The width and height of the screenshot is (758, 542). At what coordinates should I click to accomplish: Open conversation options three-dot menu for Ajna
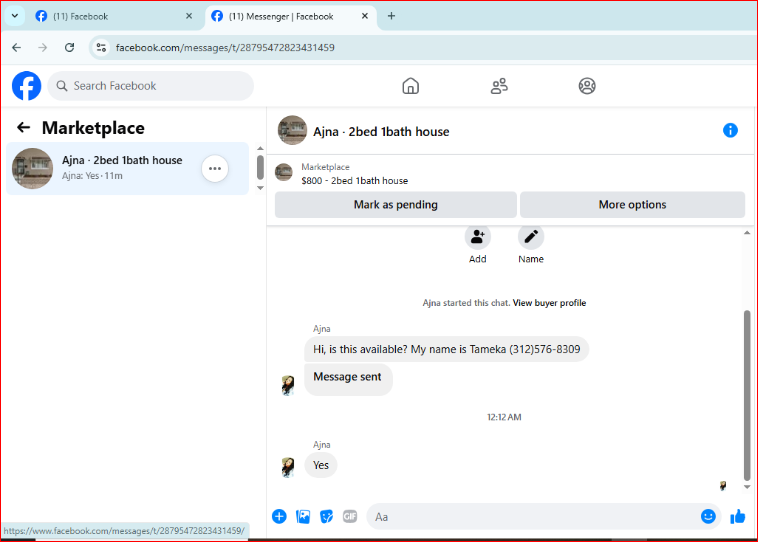click(215, 169)
